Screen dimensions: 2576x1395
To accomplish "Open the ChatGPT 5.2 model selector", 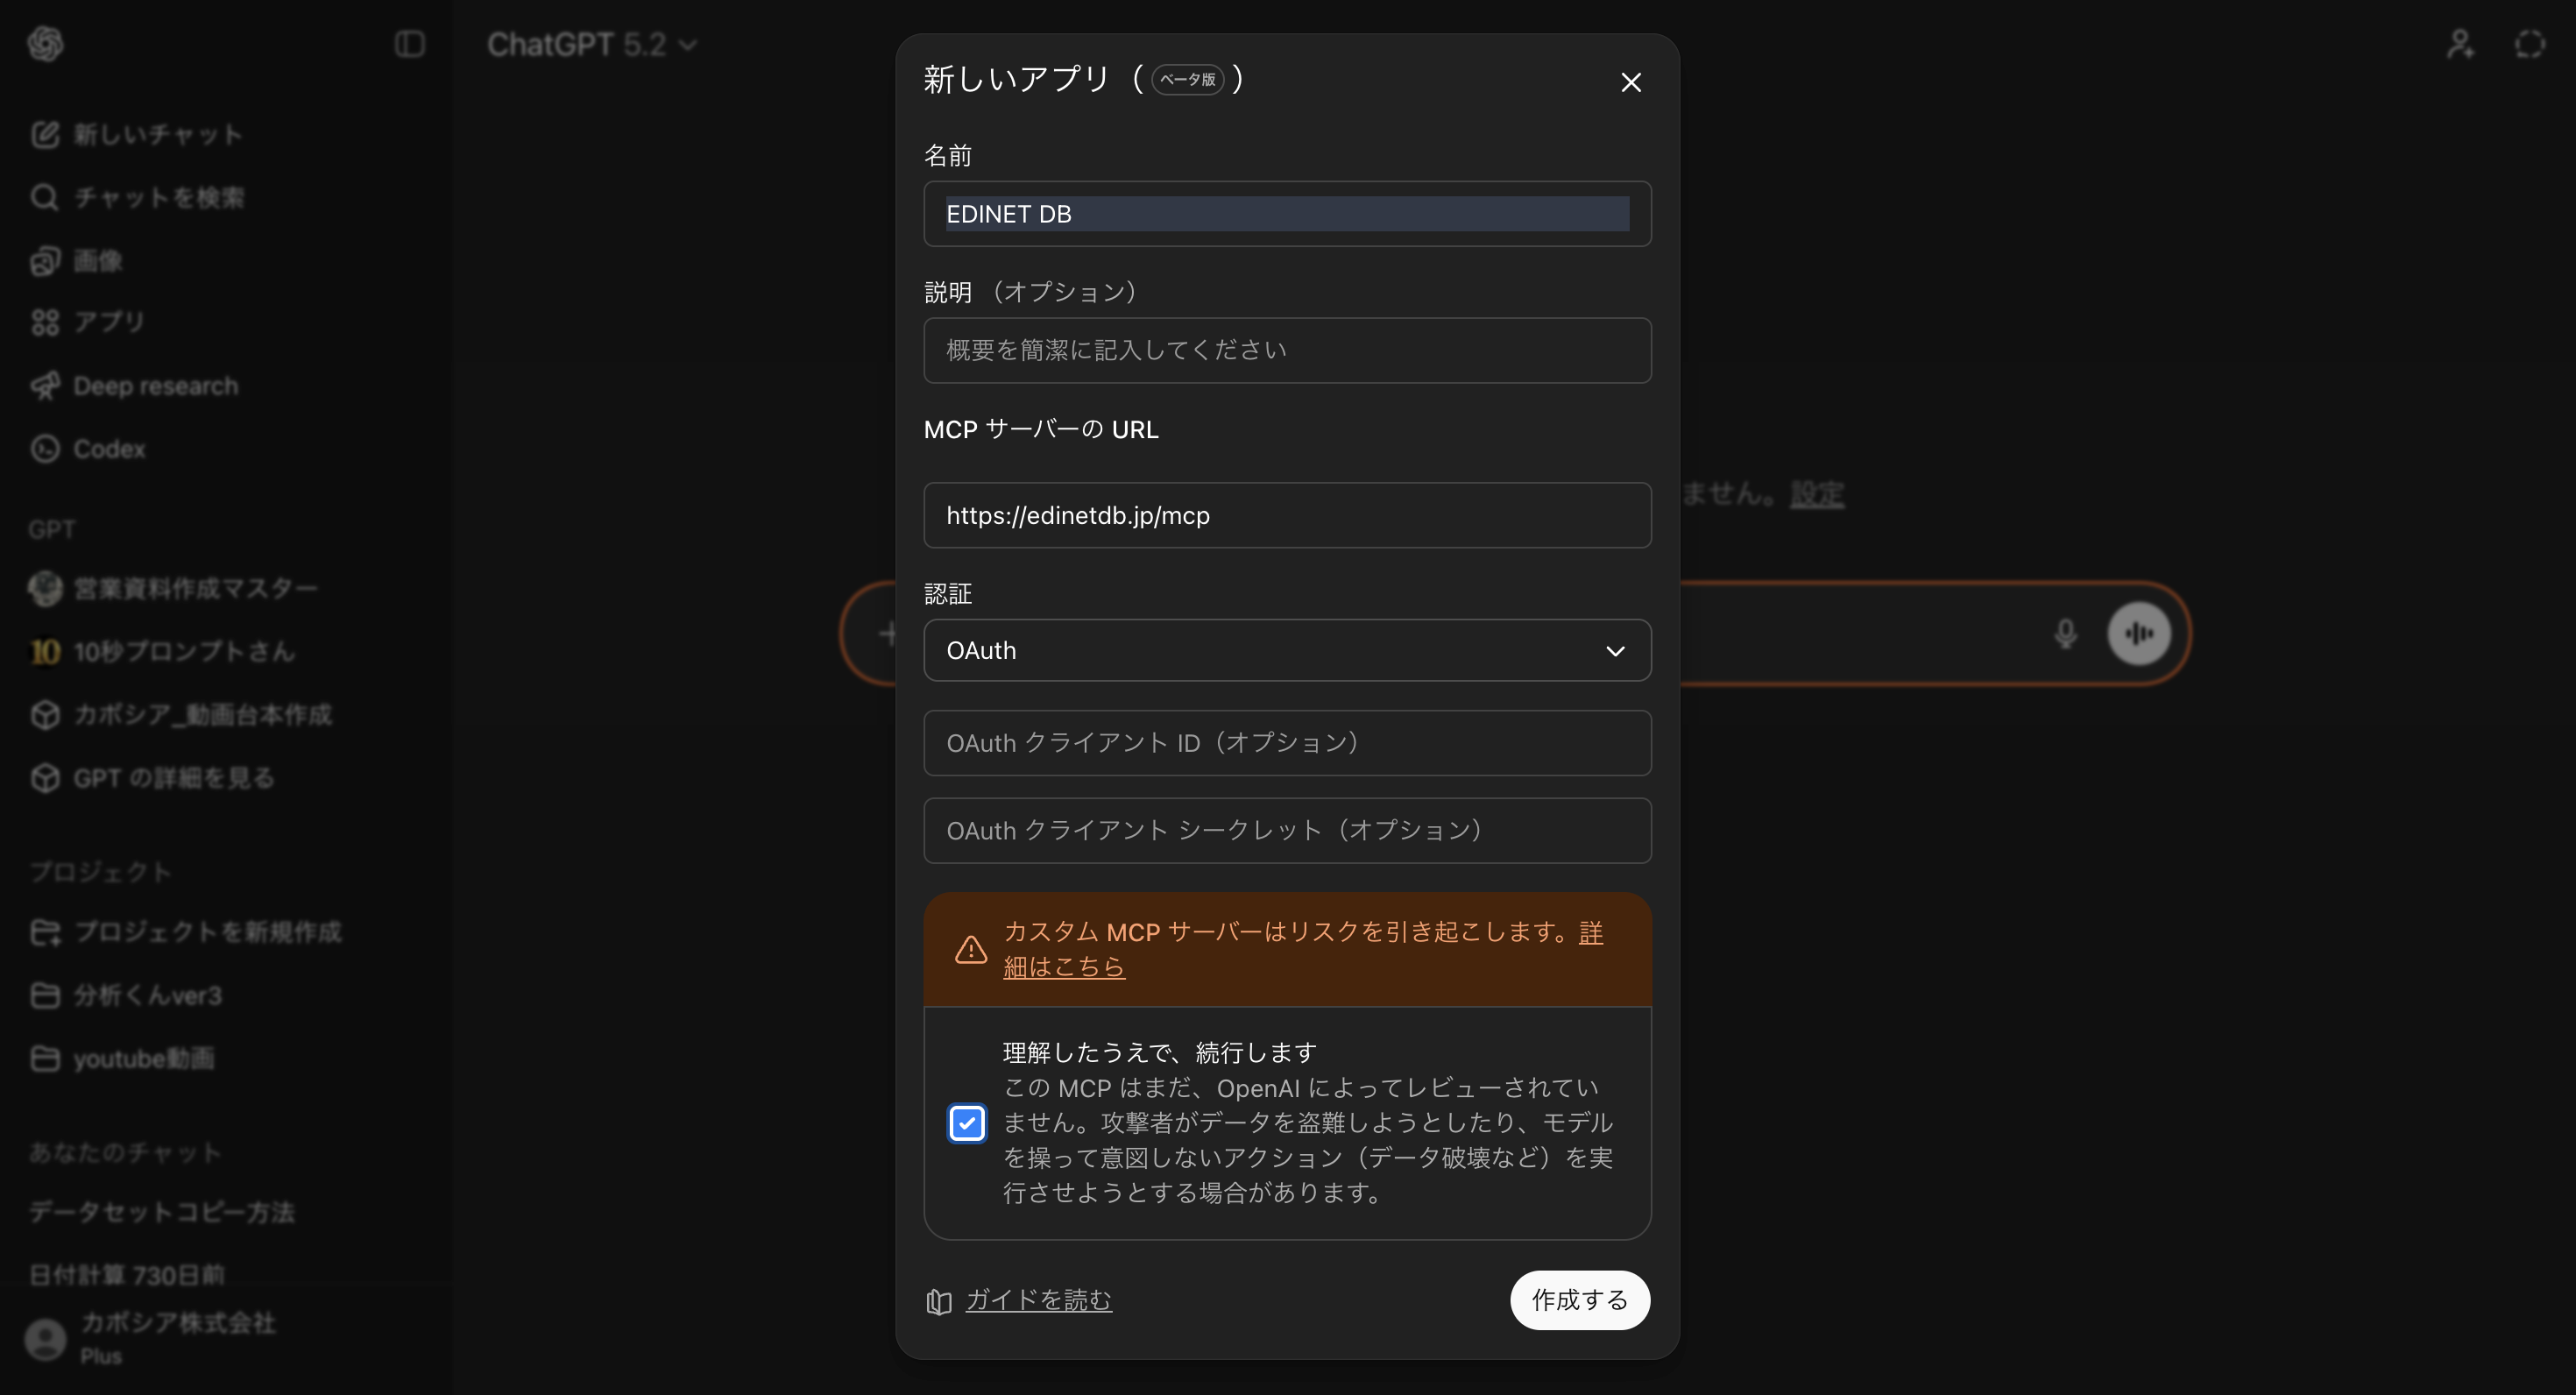I will click(x=590, y=44).
